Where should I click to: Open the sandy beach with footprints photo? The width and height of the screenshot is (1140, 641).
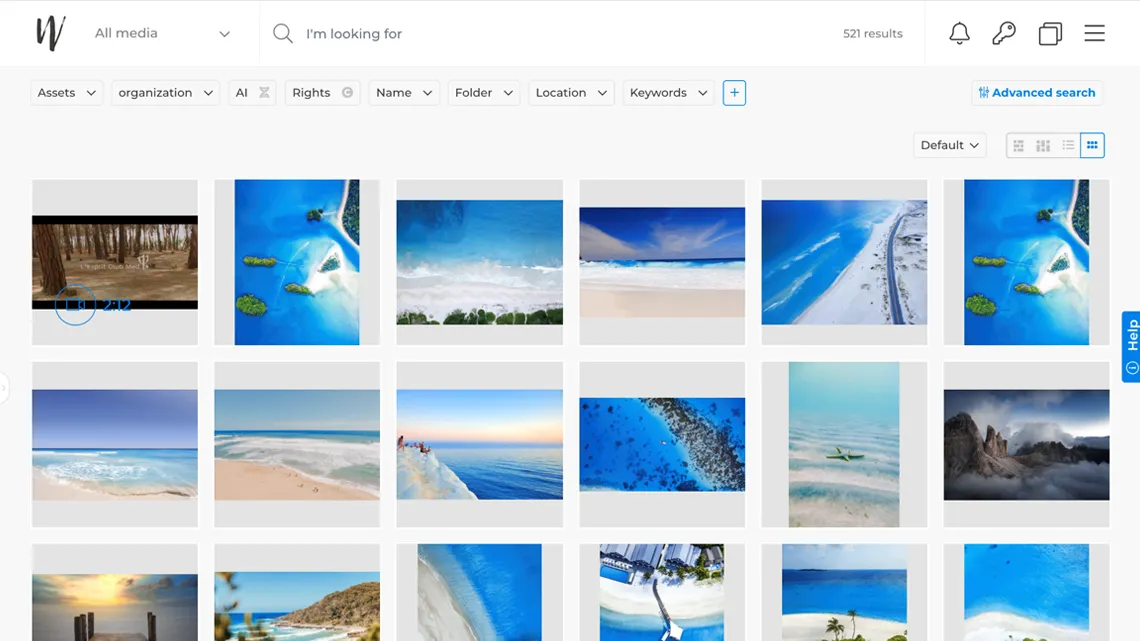coord(297,445)
